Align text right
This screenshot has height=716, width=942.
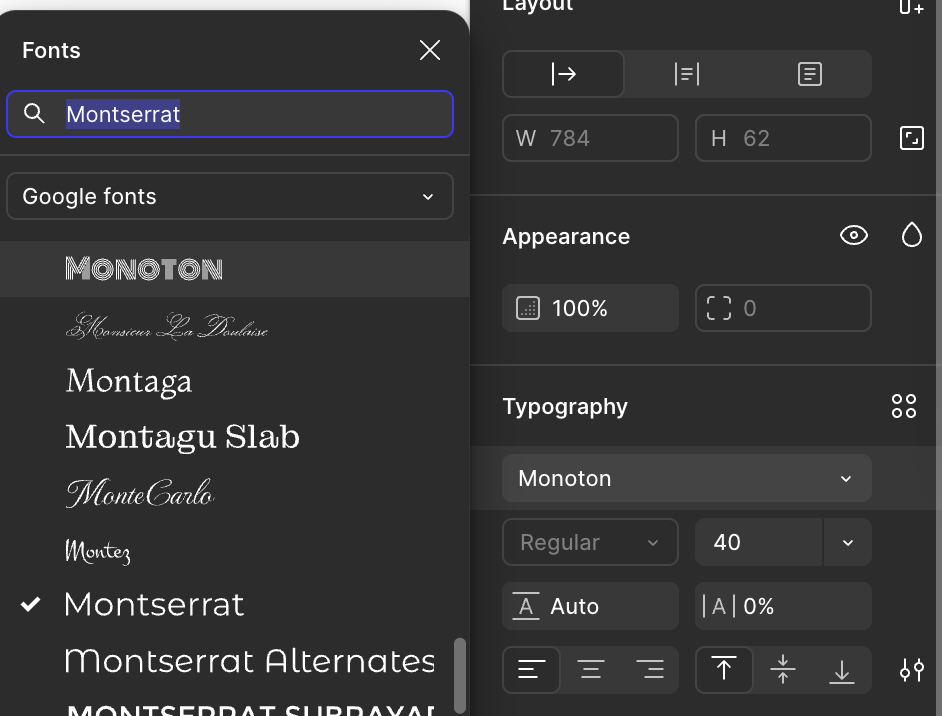[x=650, y=669]
